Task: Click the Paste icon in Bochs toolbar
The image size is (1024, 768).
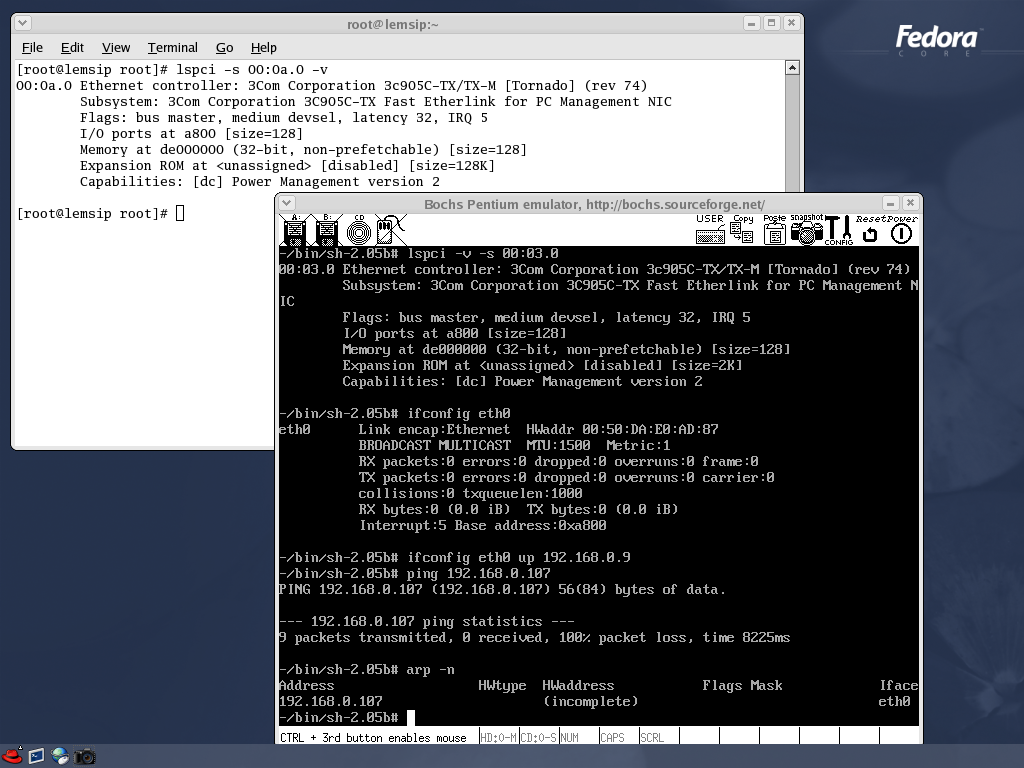Action: coord(775,229)
